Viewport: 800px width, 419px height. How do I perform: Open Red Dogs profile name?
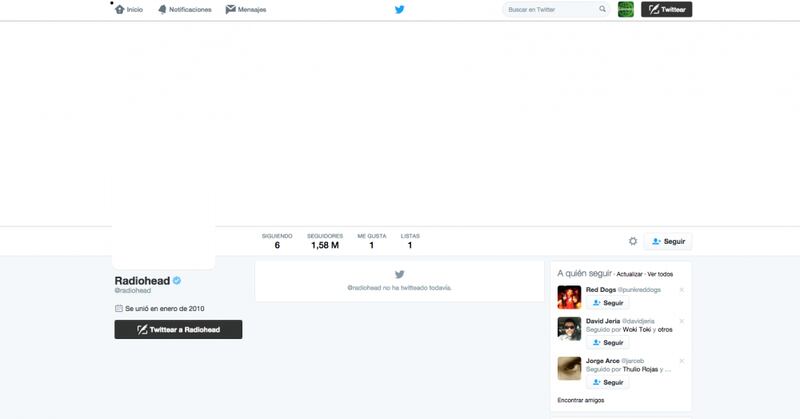tap(601, 289)
